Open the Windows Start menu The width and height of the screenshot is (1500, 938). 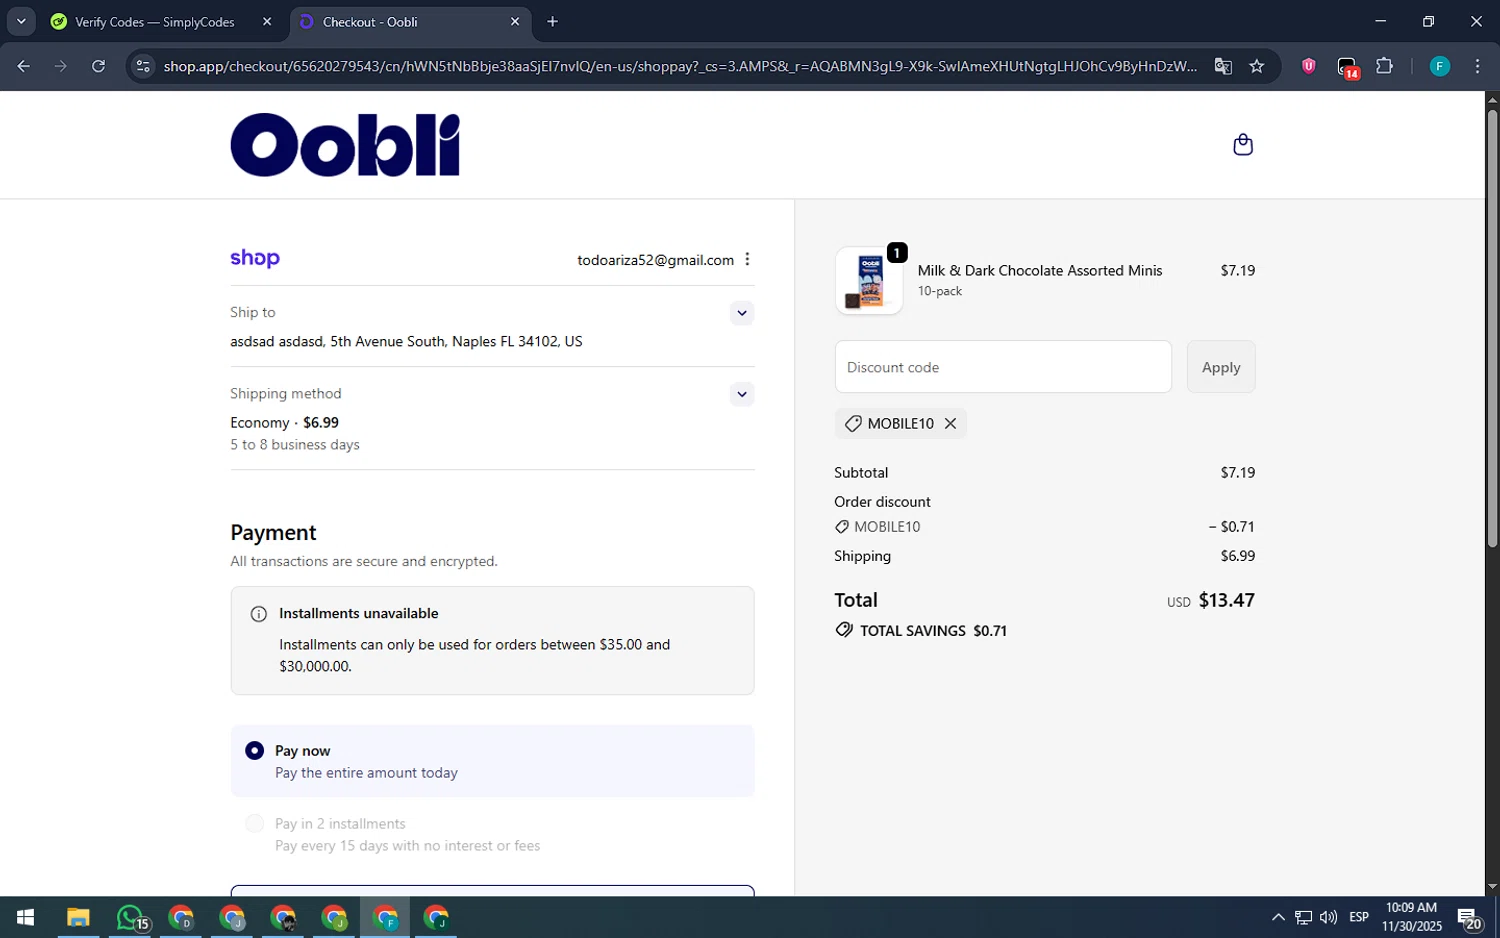pos(25,917)
